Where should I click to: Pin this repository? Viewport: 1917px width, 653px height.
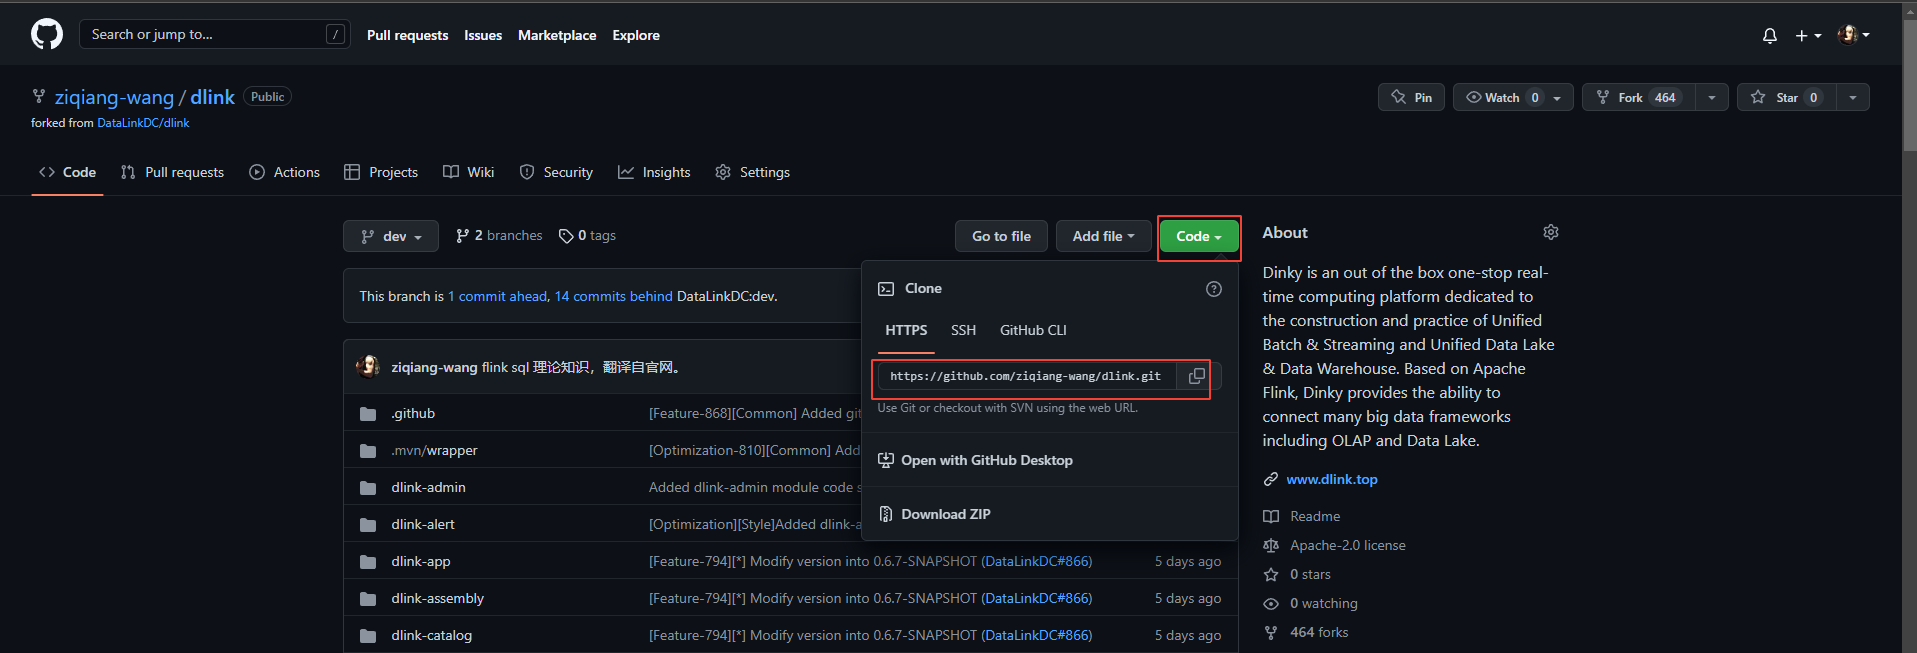1411,97
